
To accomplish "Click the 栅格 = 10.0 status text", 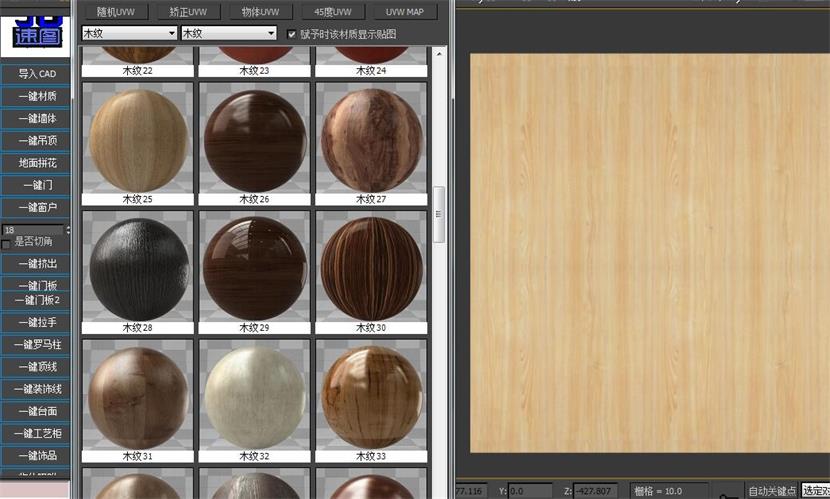I will tap(658, 491).
